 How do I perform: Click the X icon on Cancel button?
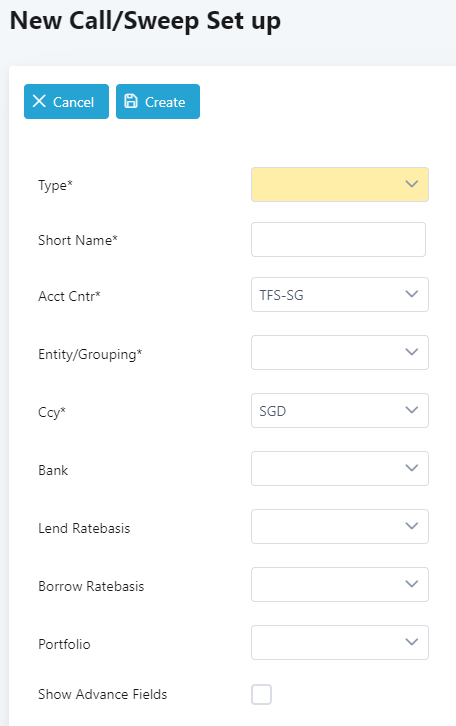pyautogui.click(x=39, y=101)
